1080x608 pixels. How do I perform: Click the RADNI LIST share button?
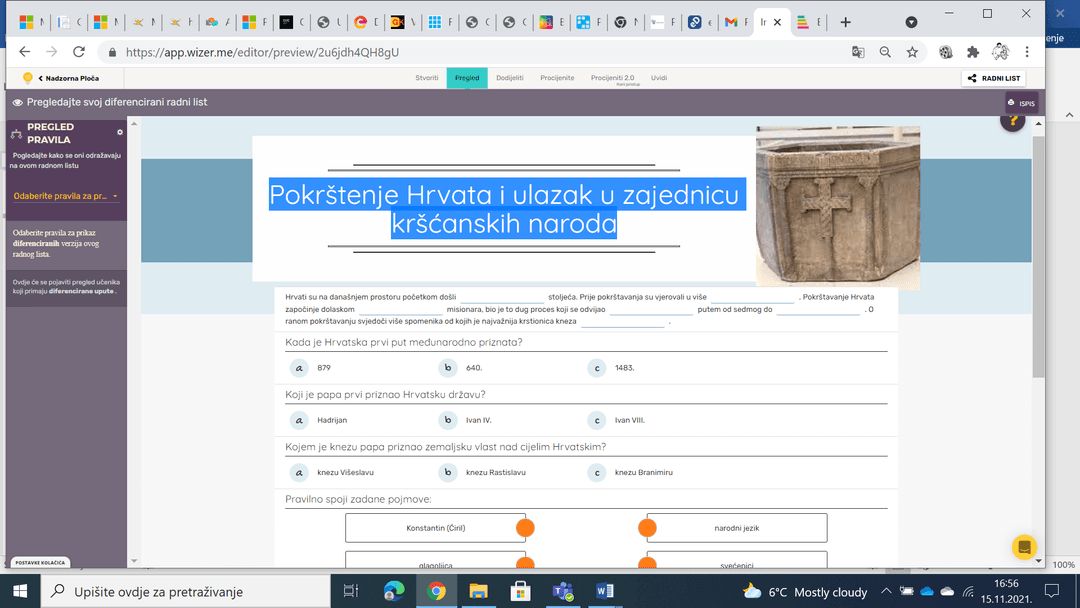pos(993,78)
